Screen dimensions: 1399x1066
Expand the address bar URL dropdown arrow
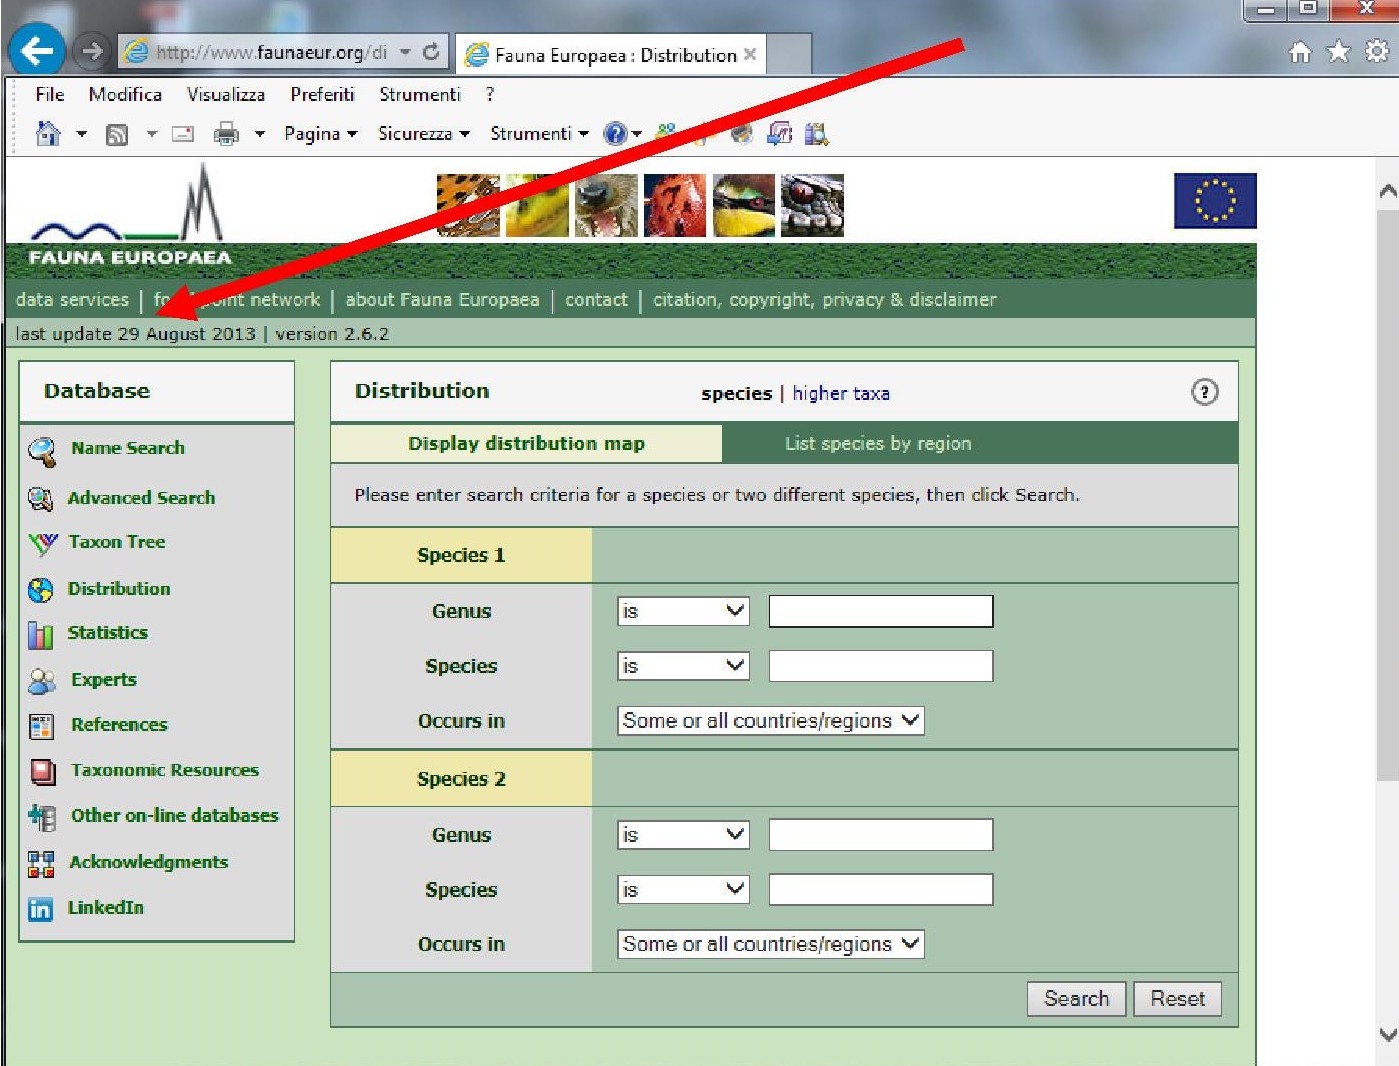(405, 52)
